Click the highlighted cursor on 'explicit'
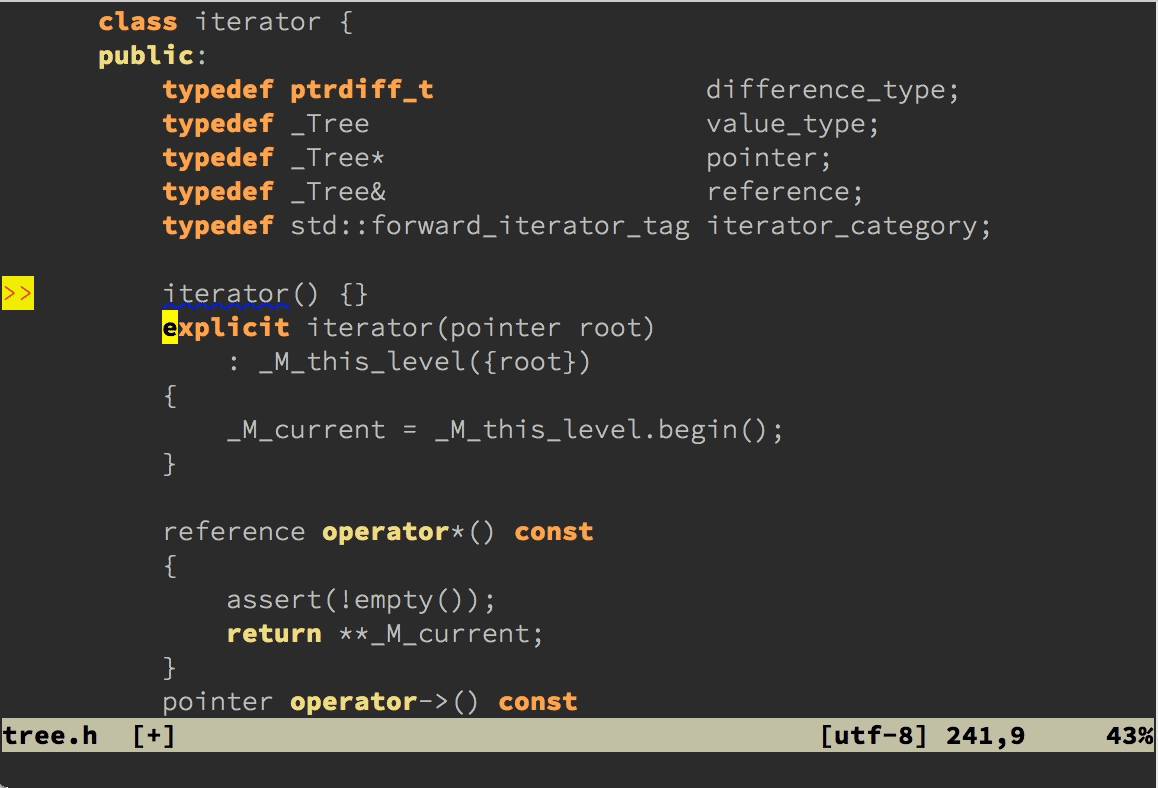 170,328
